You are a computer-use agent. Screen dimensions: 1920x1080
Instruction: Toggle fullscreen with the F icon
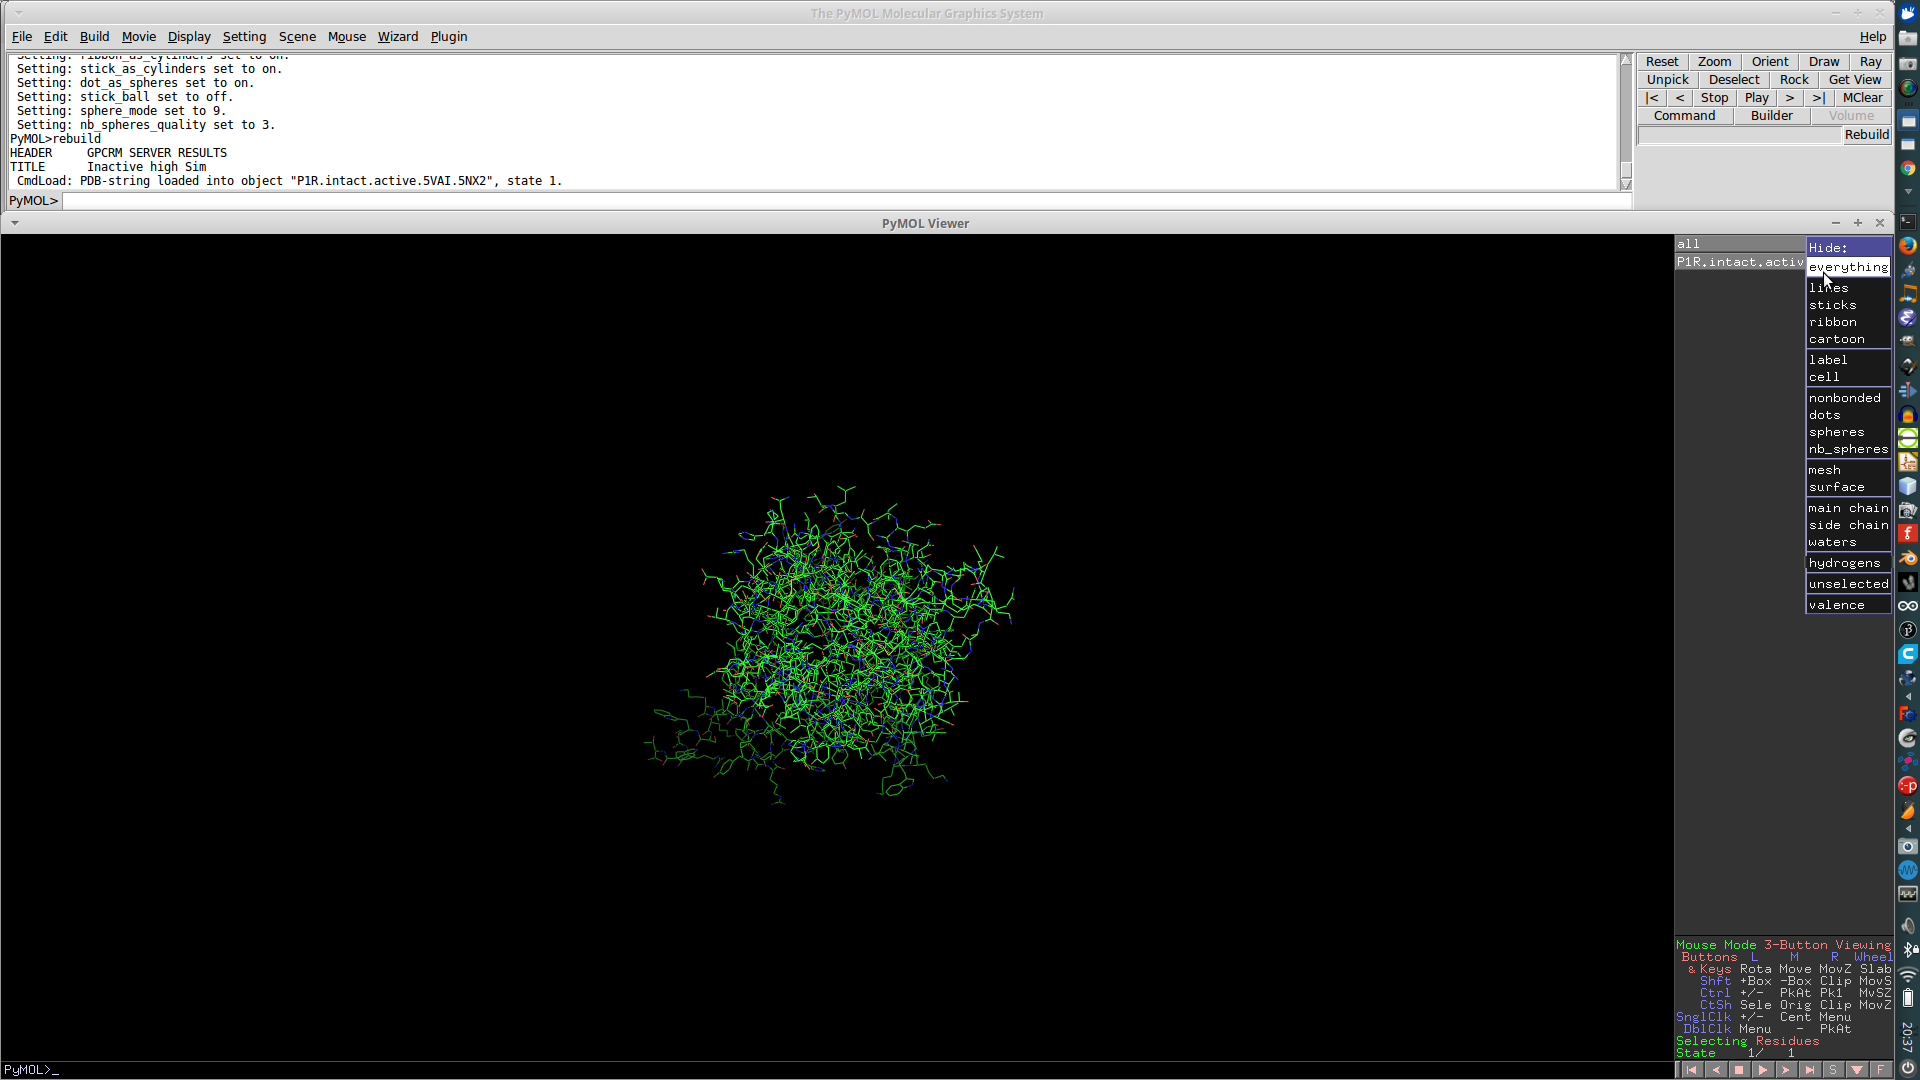[x=1880, y=1070]
